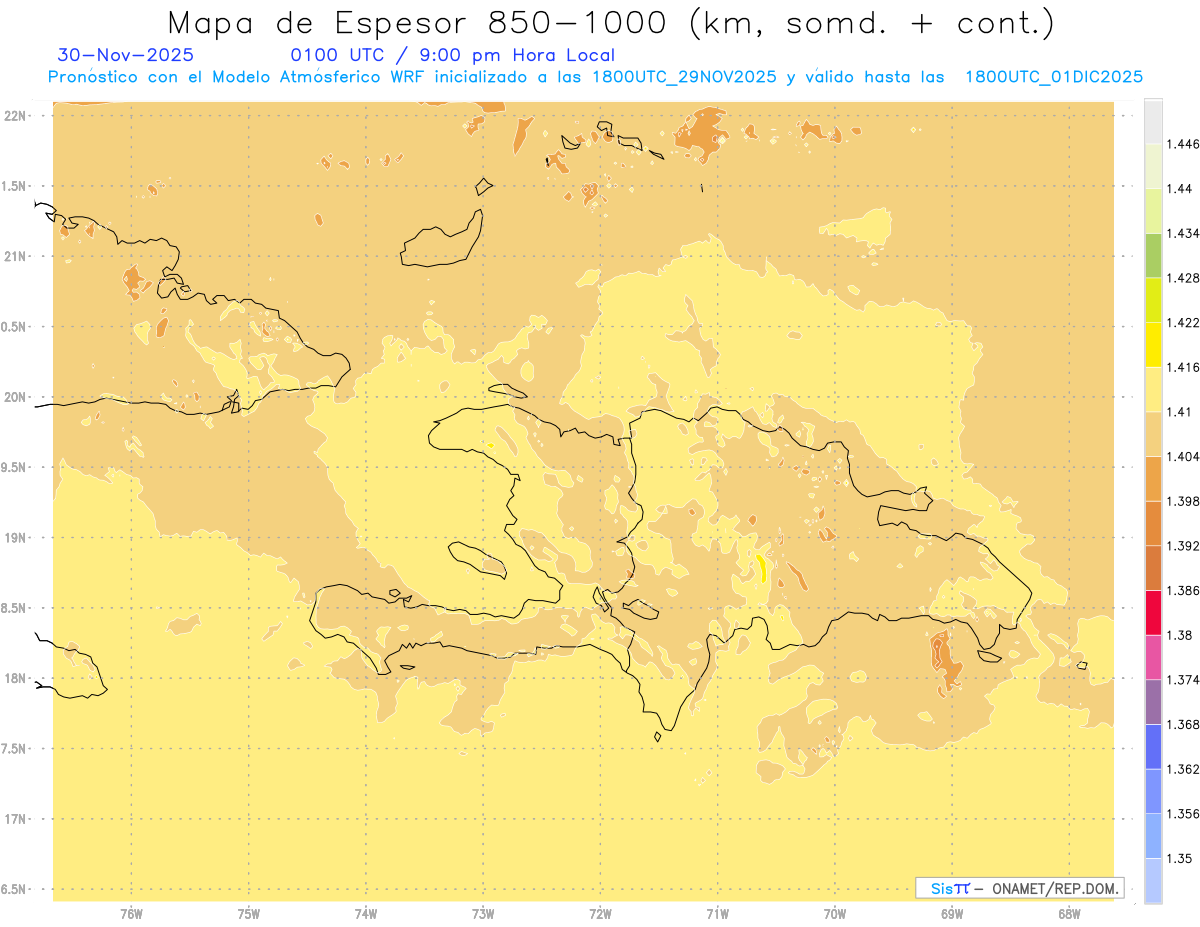Click the '1.392' color bar value
Viewport: 1200px width, 927px height.
tap(1183, 546)
